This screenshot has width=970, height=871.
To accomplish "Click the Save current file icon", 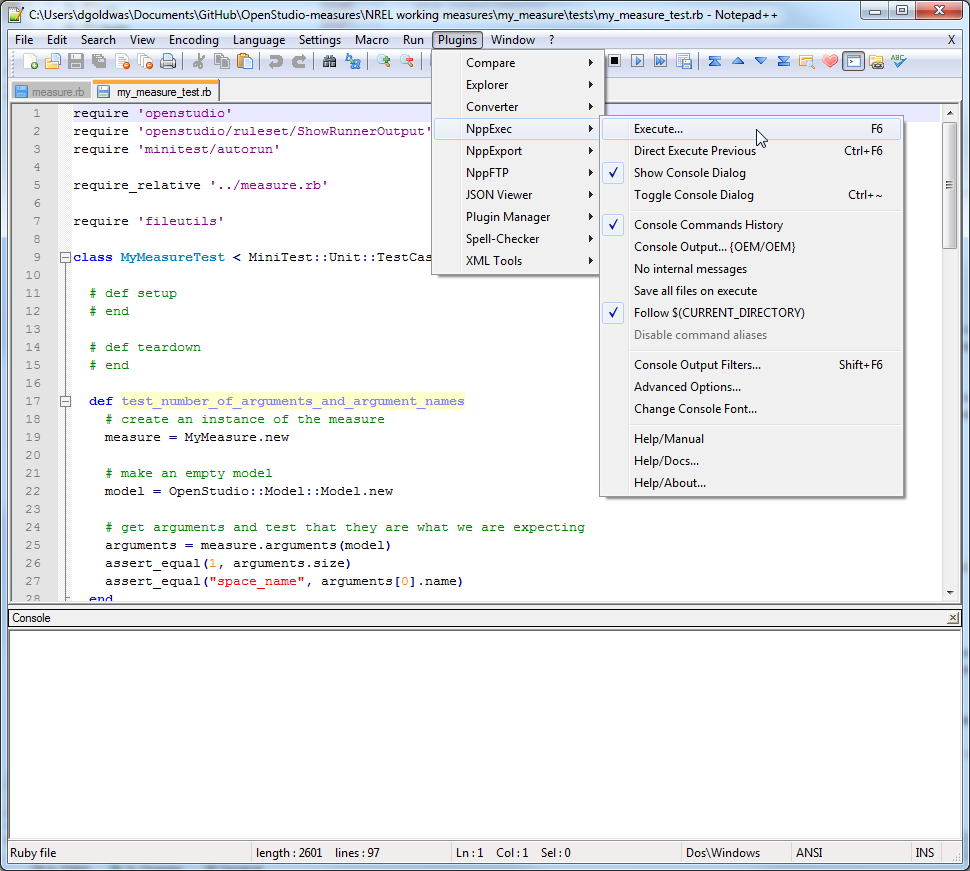I will coord(75,61).
